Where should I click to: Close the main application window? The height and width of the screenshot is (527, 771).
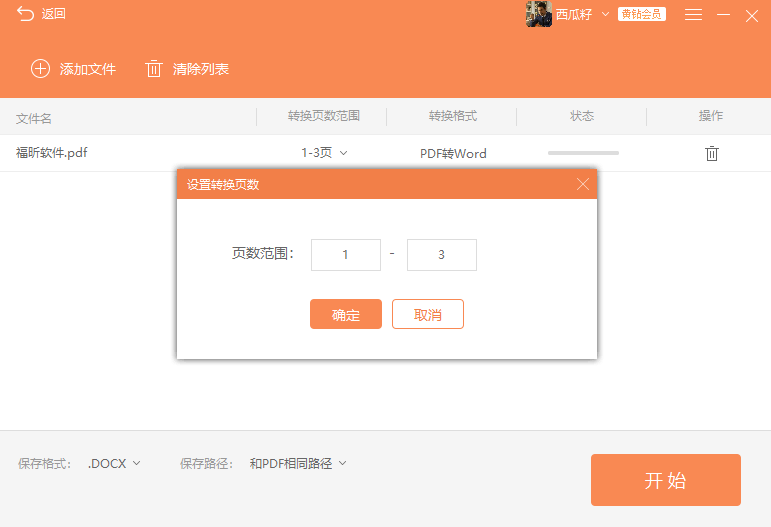coord(751,16)
